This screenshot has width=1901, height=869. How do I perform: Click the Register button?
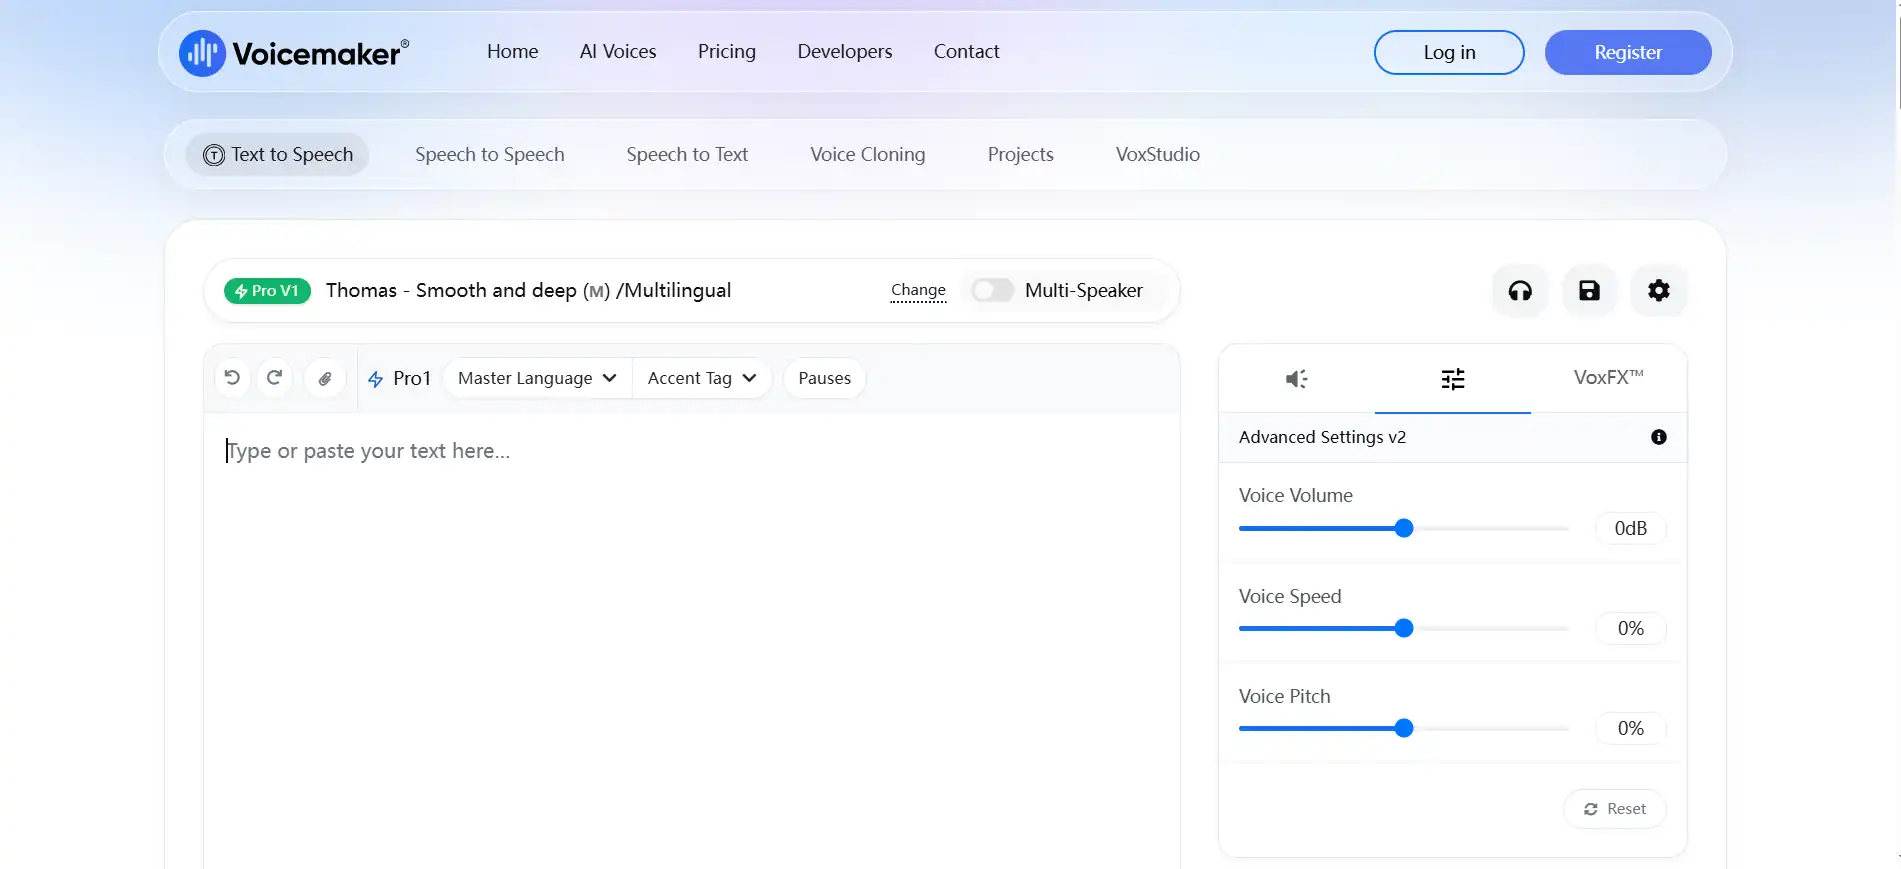point(1628,52)
